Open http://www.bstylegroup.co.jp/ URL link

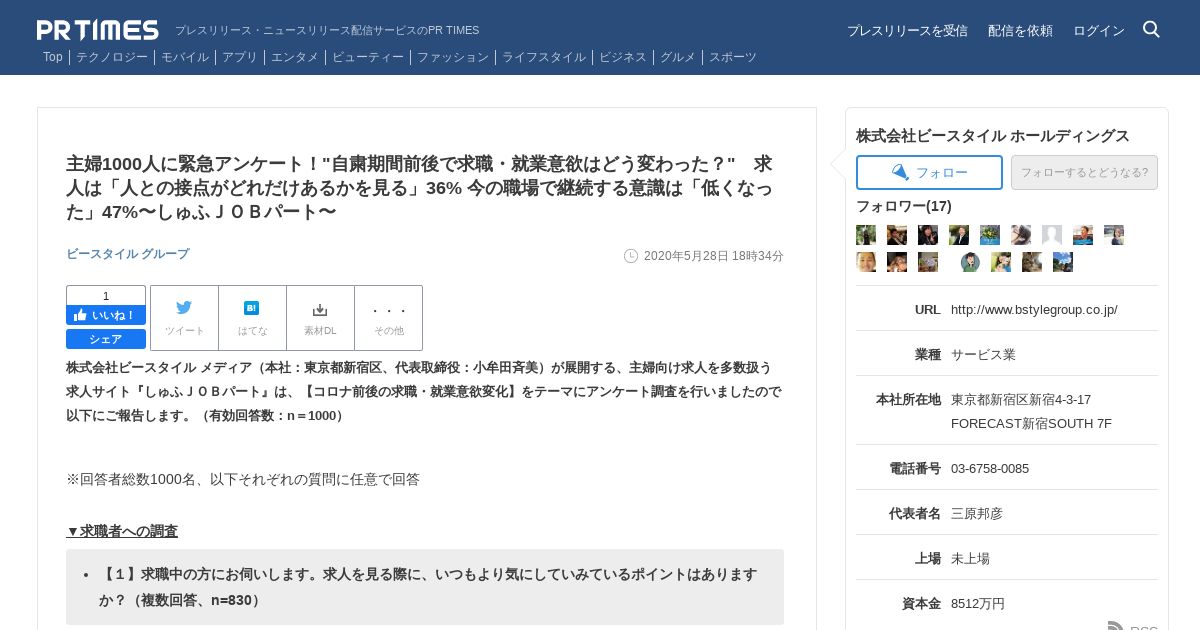tap(1034, 310)
